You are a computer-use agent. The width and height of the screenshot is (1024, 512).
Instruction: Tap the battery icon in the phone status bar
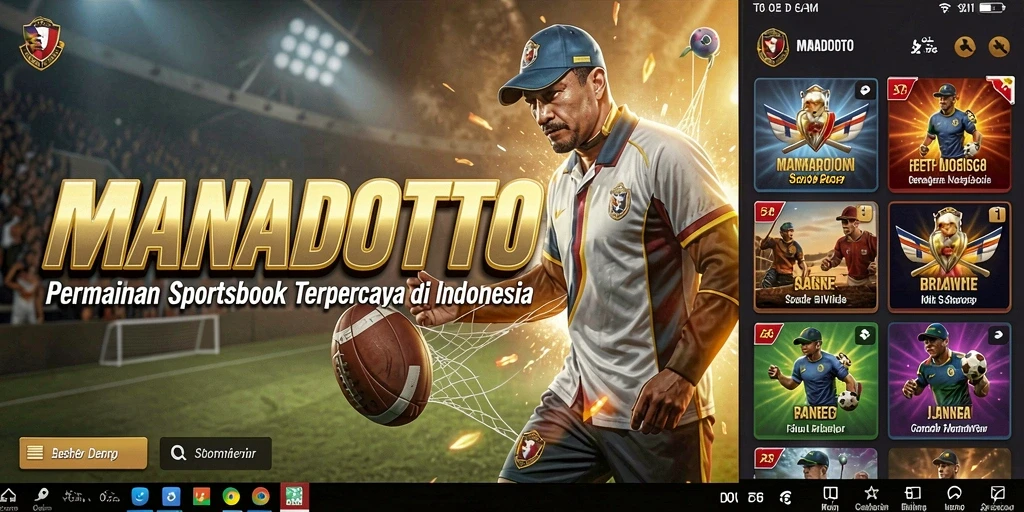tap(993, 8)
